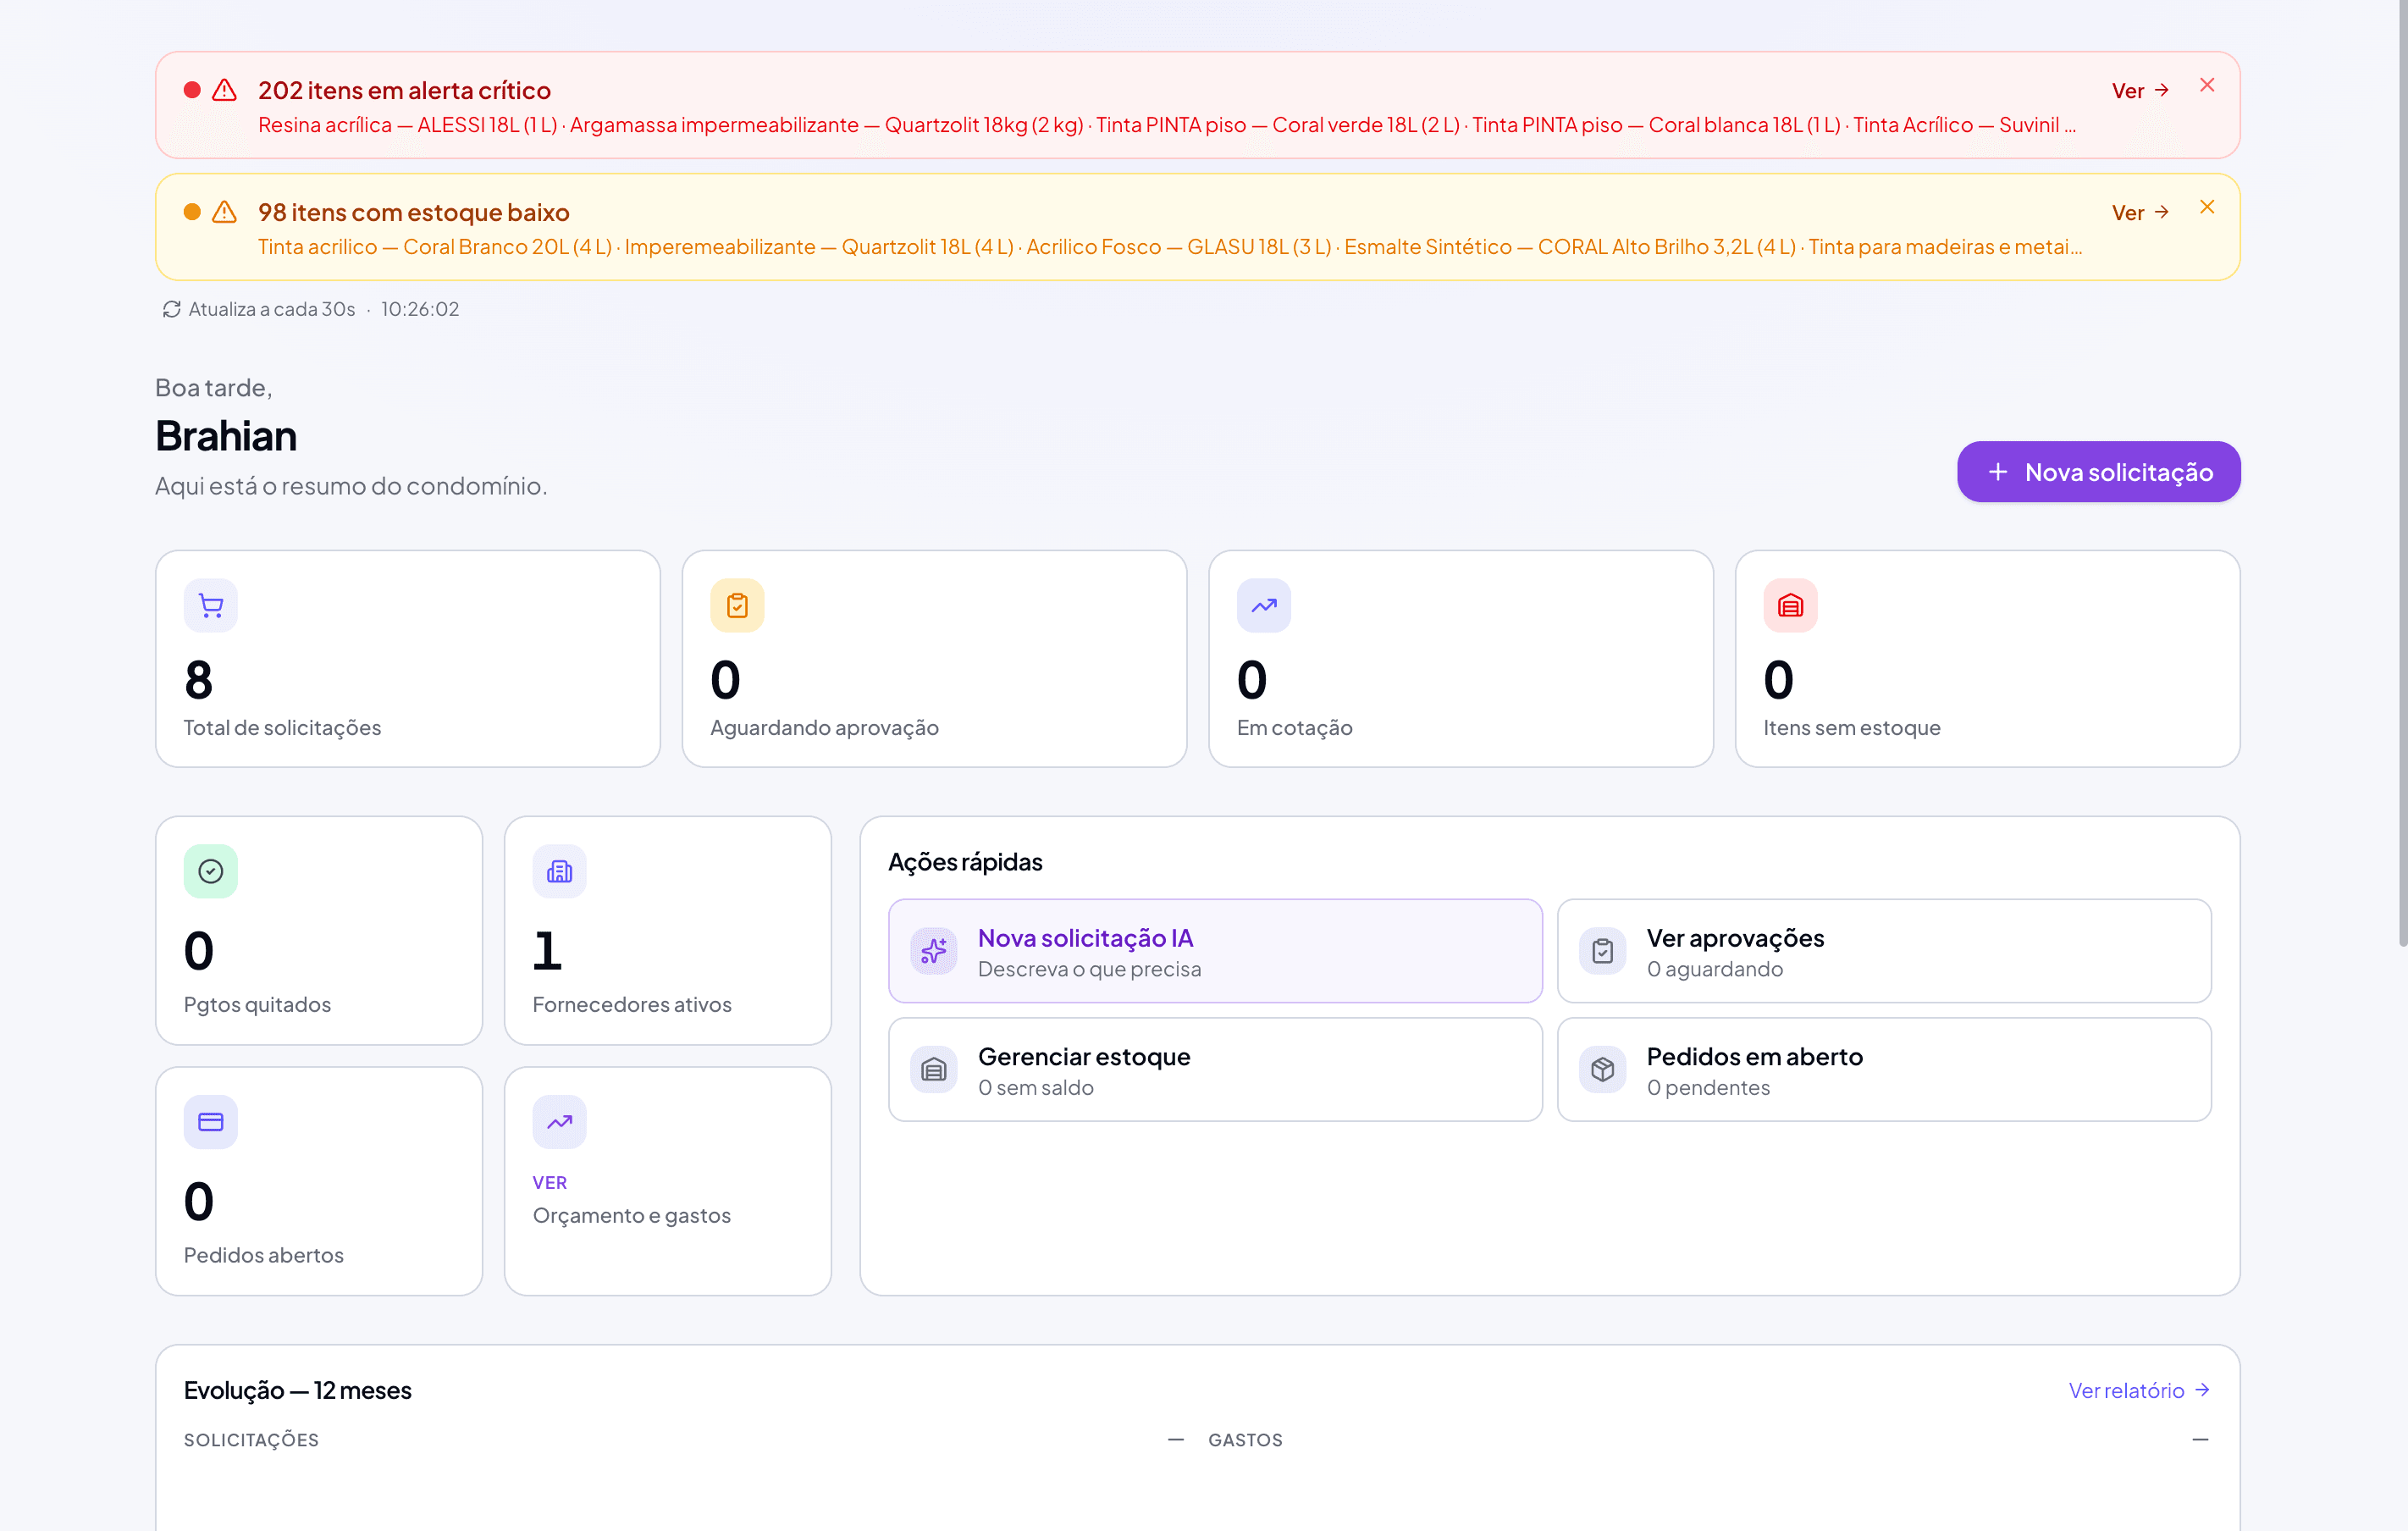
Task: Open the Ver relatório link
Action: pyautogui.click(x=2139, y=1391)
